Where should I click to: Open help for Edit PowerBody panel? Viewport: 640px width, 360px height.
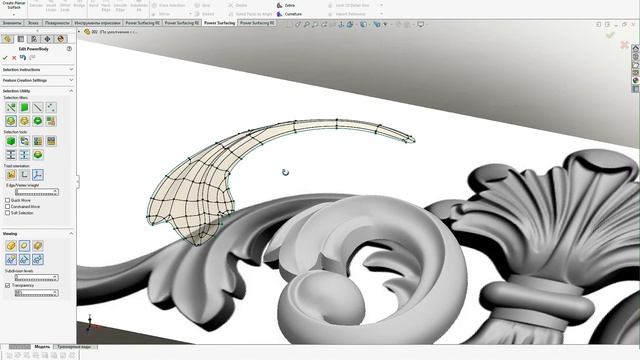[x=69, y=49]
